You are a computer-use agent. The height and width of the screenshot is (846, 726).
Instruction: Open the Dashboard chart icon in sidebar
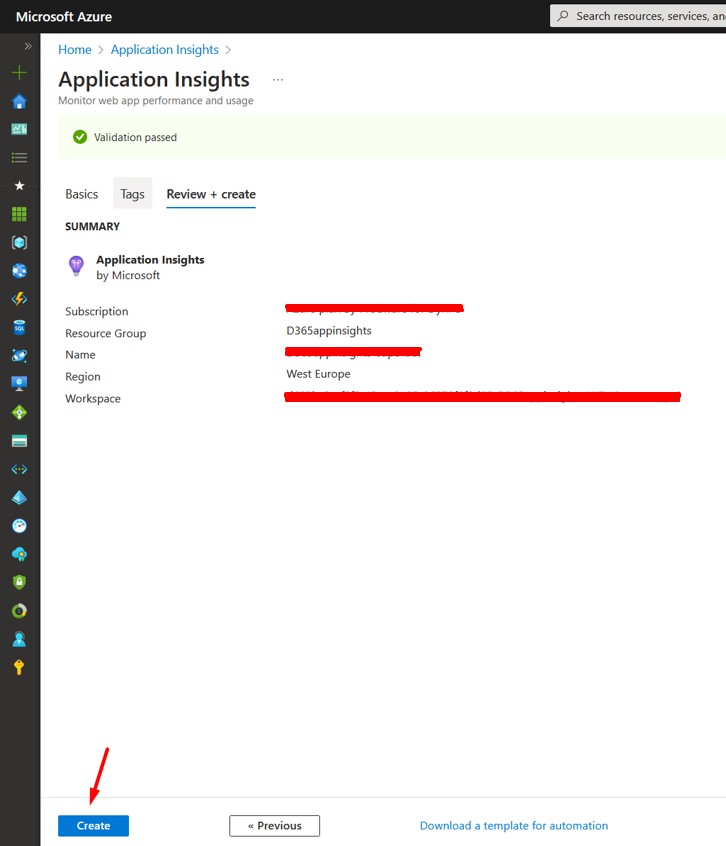[x=19, y=129]
